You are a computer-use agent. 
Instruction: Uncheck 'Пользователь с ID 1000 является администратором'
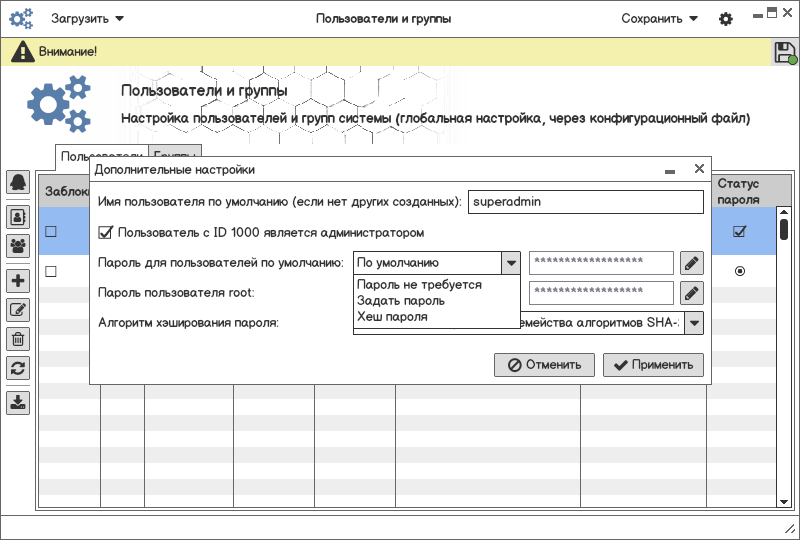[106, 232]
